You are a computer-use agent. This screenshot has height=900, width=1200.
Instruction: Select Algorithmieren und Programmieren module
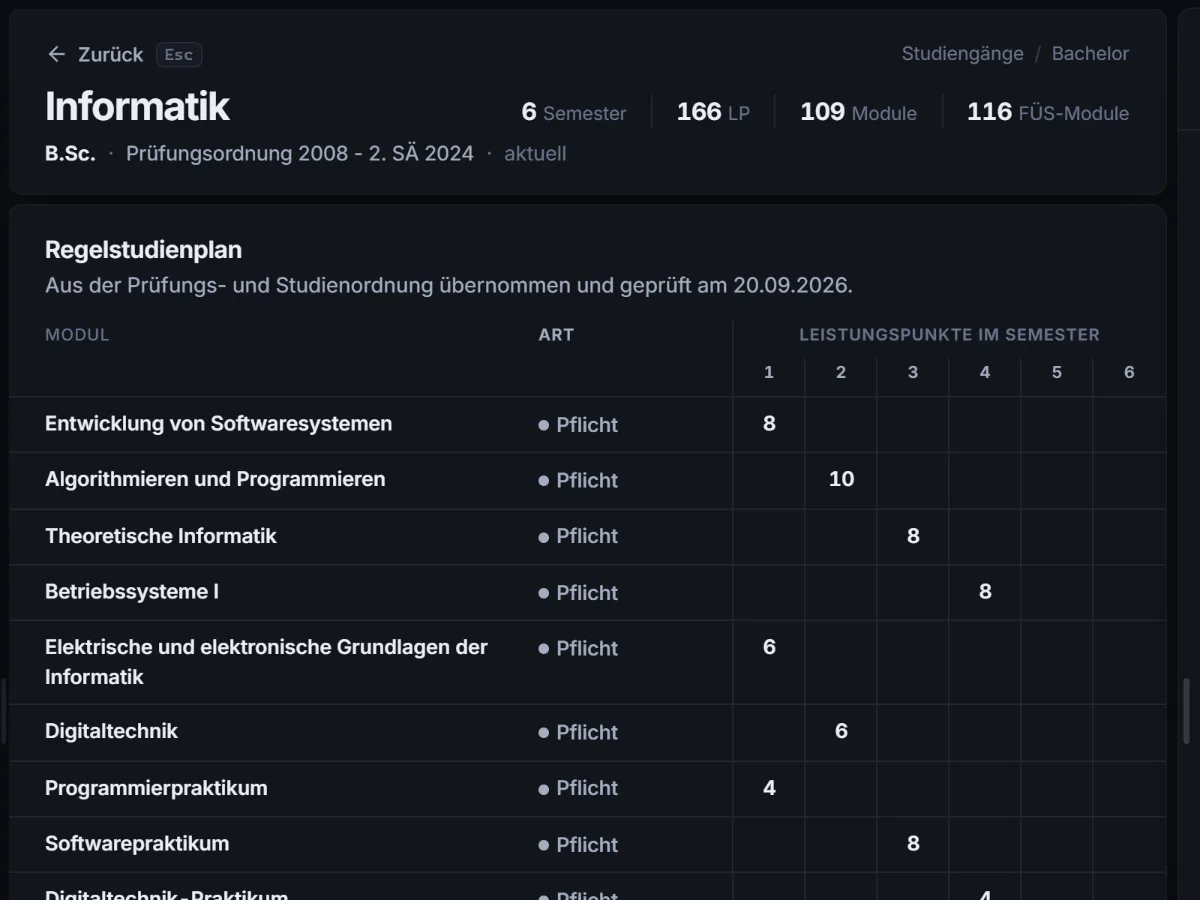pos(215,480)
